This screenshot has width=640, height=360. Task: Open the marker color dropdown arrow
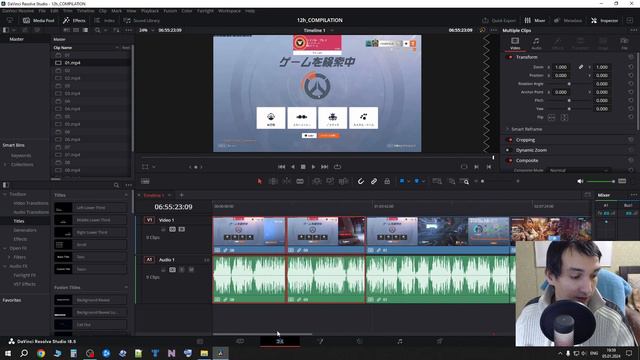[423, 181]
